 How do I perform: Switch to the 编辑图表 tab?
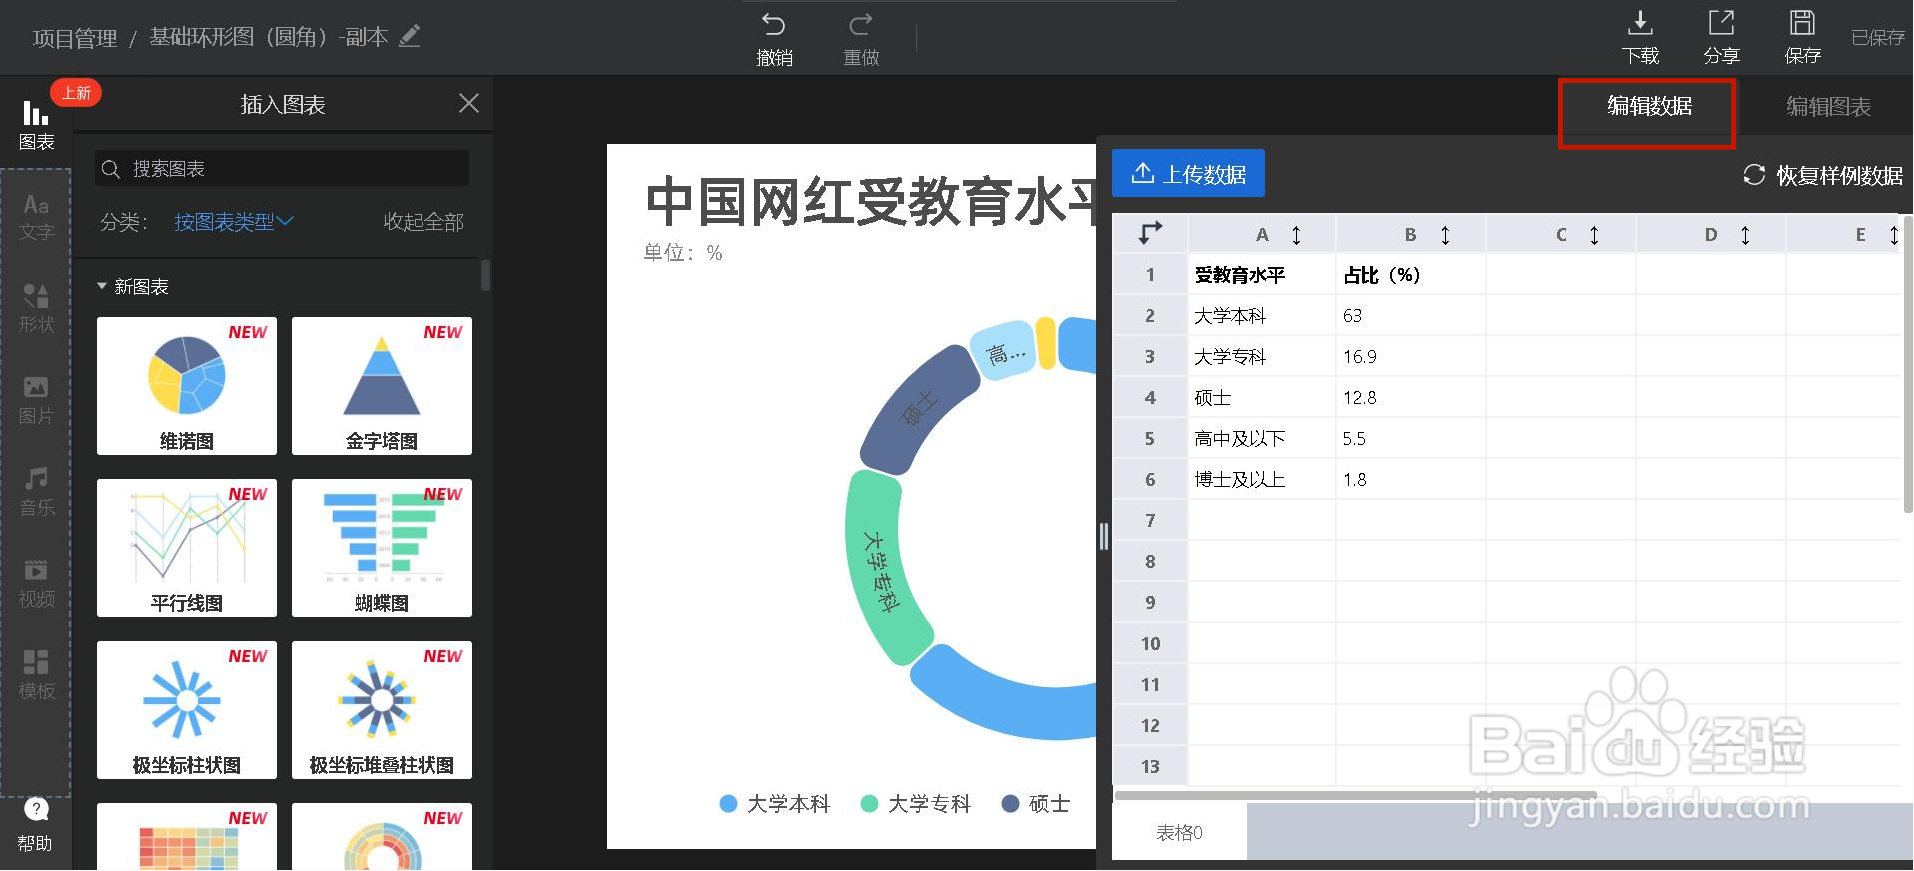click(1828, 107)
